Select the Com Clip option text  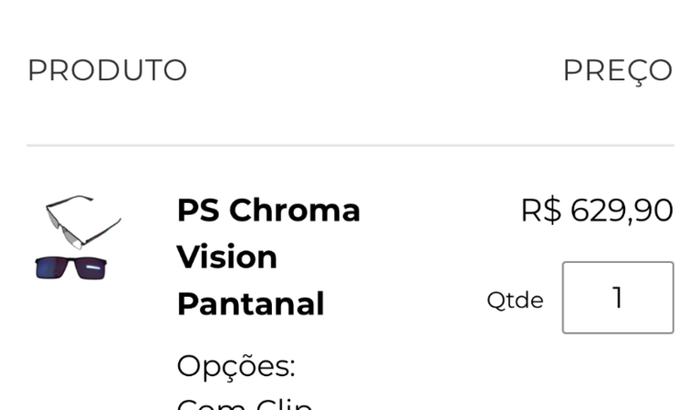[245, 403]
